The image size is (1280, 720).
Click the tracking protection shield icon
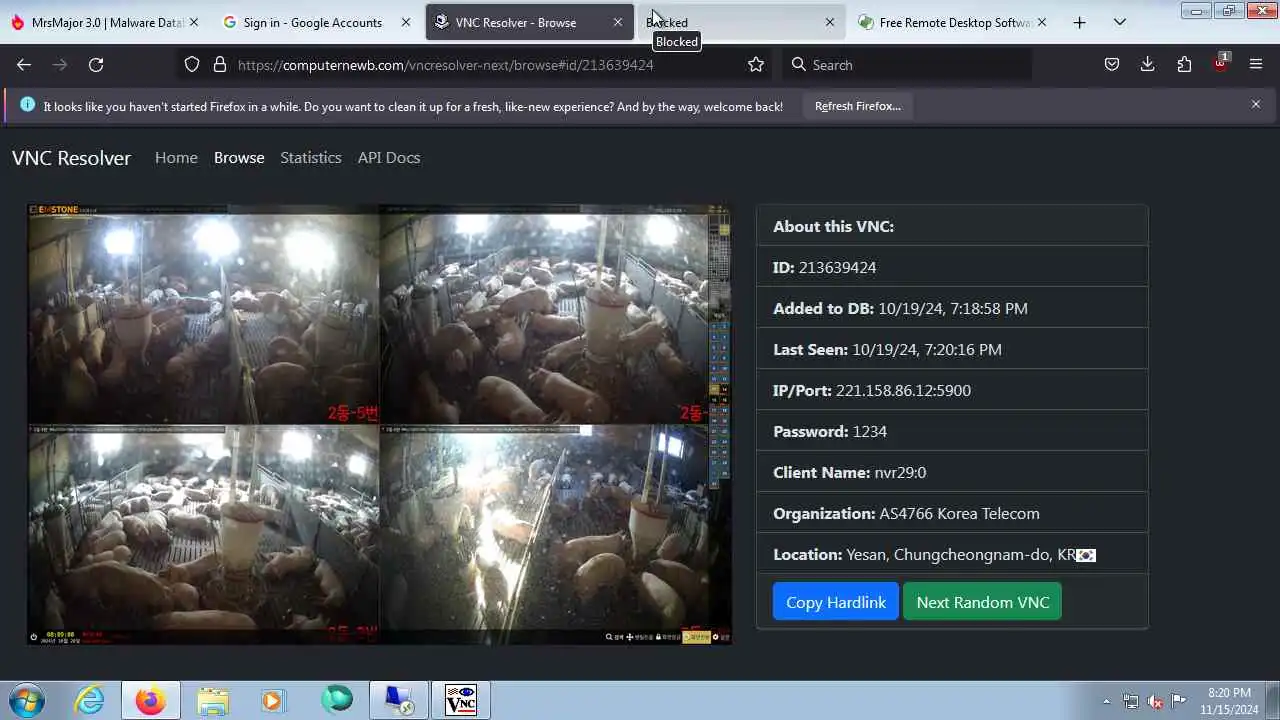(192, 64)
